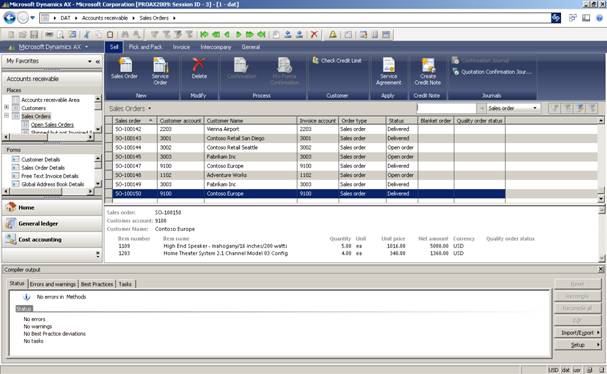Open Sales Order Details form
This screenshot has height=374, width=607.
click(x=43, y=168)
